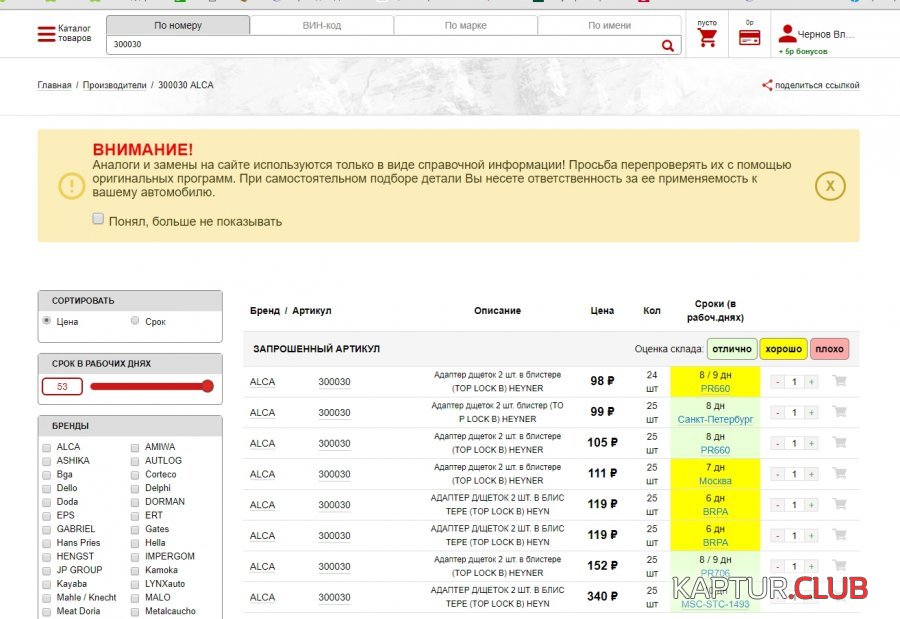
Task: Check the Kayaba brand filter checkbox
Action: point(46,585)
